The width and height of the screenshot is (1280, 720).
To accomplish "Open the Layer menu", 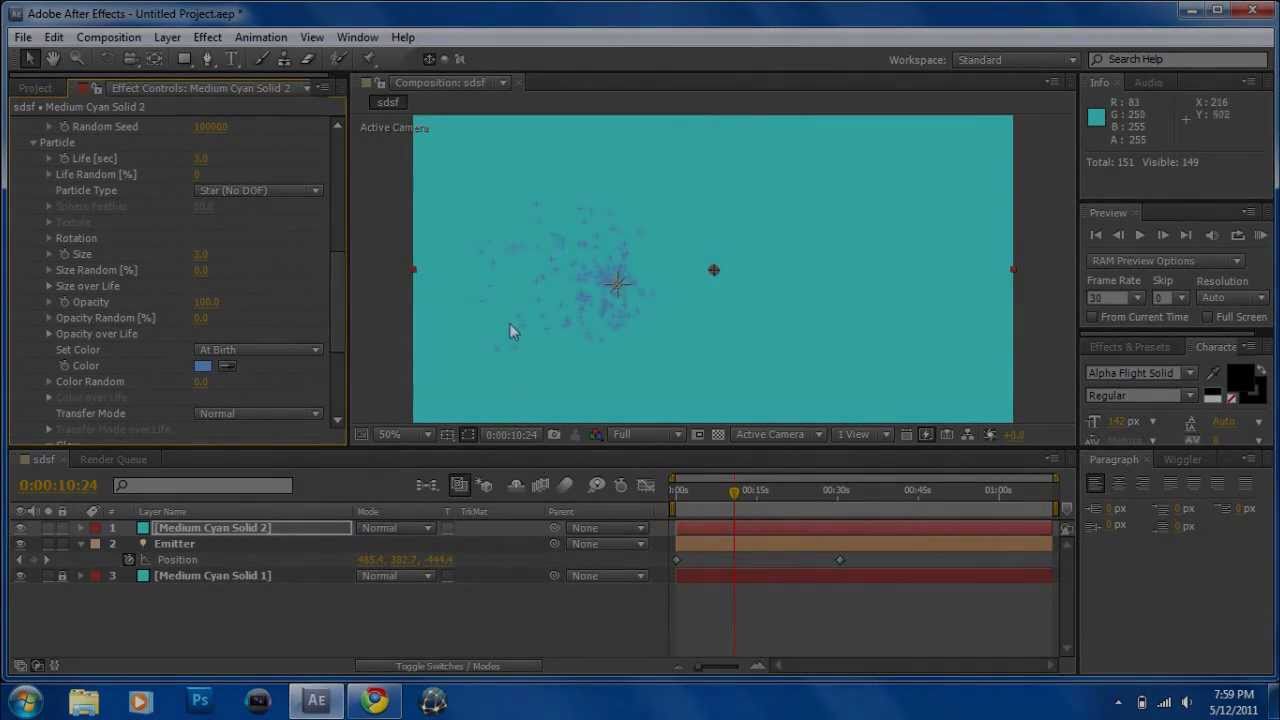I will tap(167, 38).
